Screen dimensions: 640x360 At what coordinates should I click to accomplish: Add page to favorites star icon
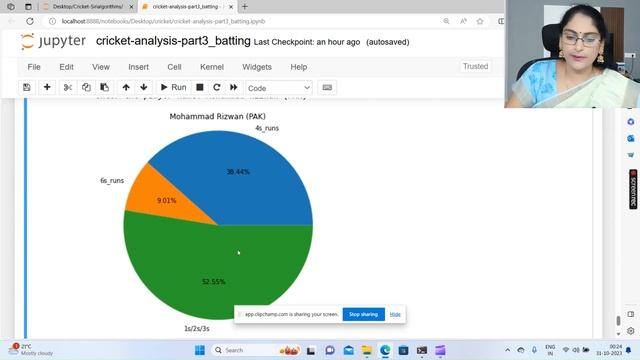(x=480, y=21)
